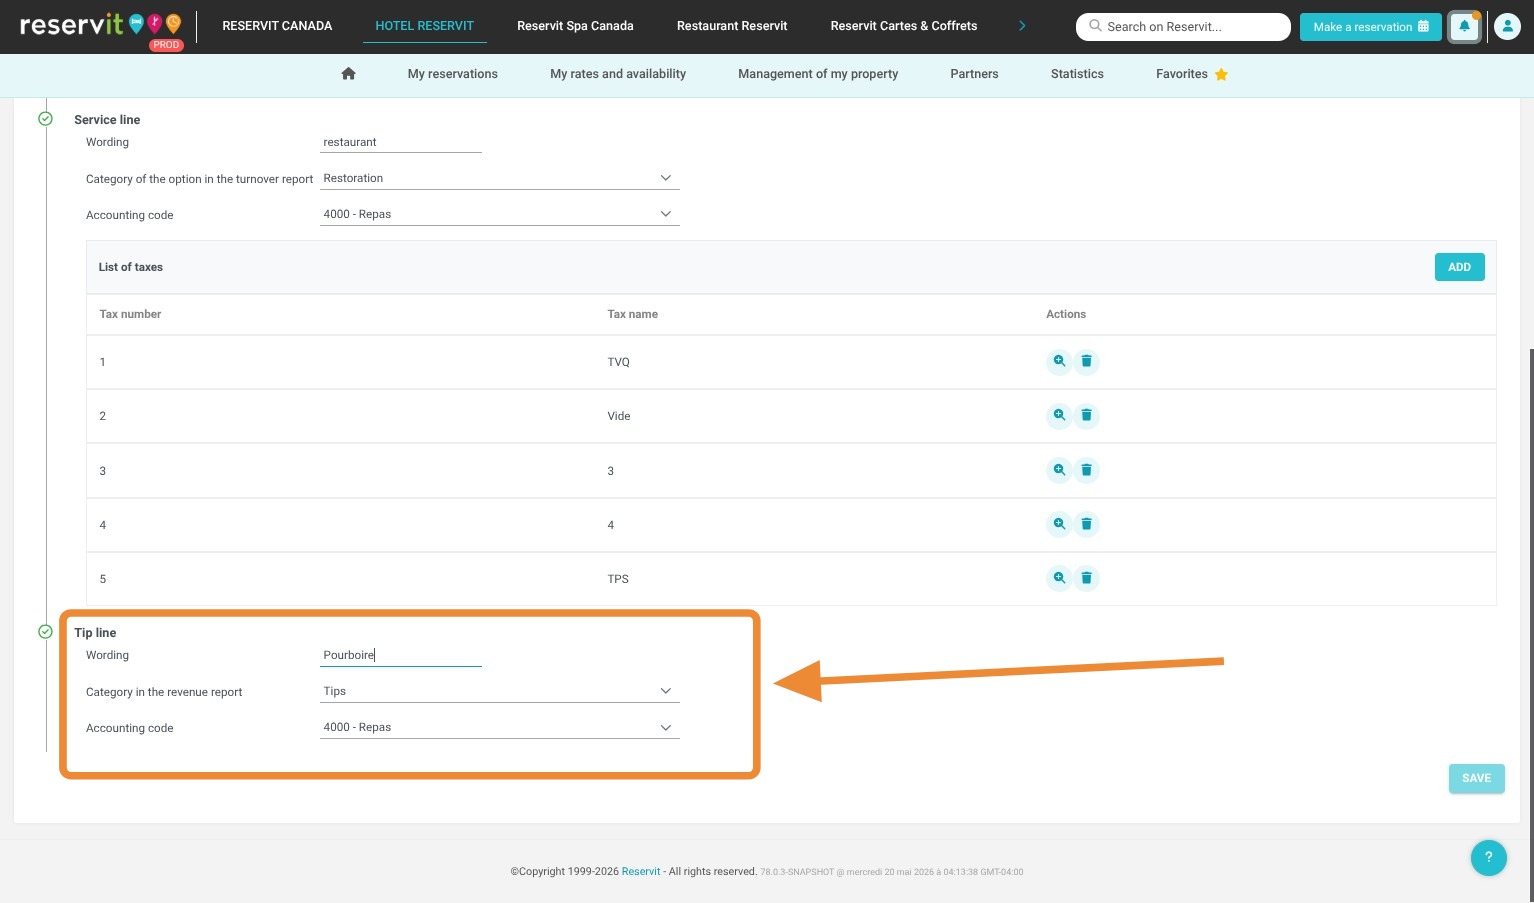Click the Favorites star icon
Screen dimensions: 1534x903
pos(1221,74)
